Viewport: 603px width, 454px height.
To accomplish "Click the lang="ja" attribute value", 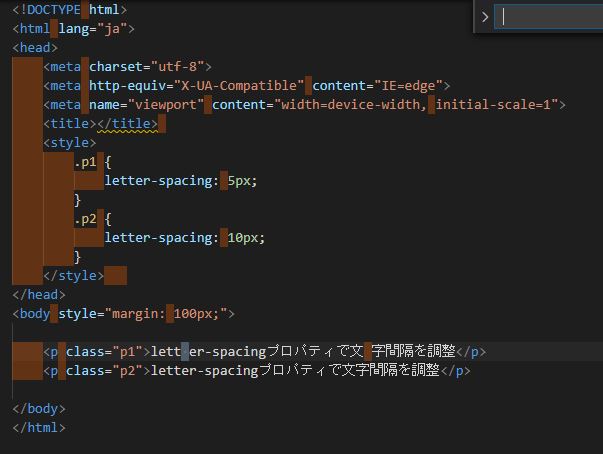I will pos(93,29).
